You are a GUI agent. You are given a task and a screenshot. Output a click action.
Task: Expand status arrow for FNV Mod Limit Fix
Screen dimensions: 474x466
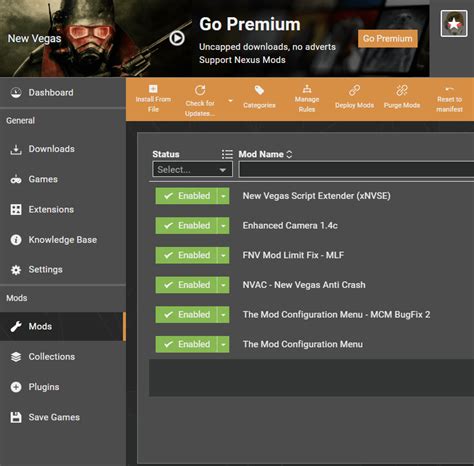click(x=223, y=255)
